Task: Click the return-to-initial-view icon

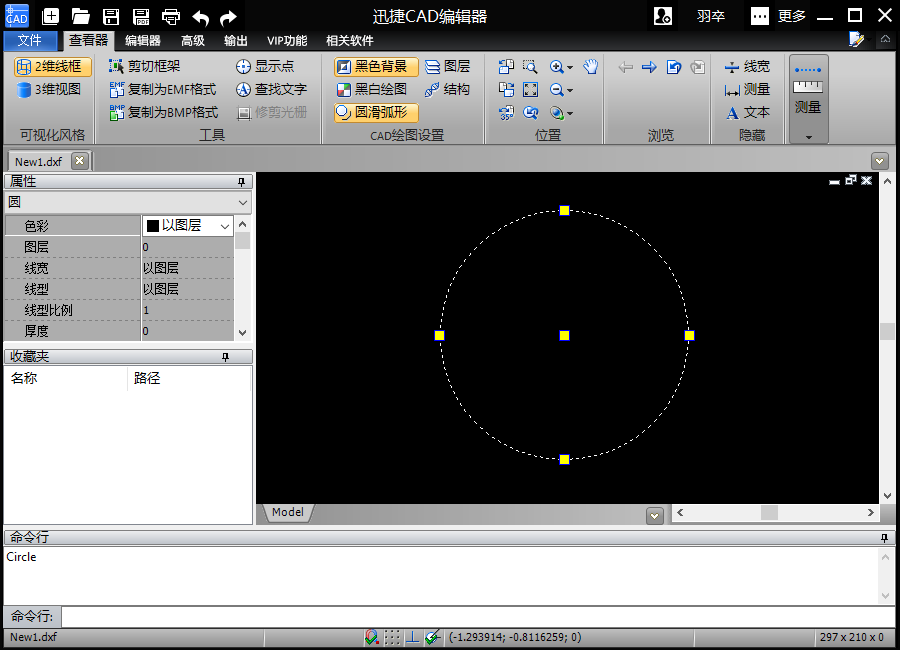Action: [x=674, y=67]
